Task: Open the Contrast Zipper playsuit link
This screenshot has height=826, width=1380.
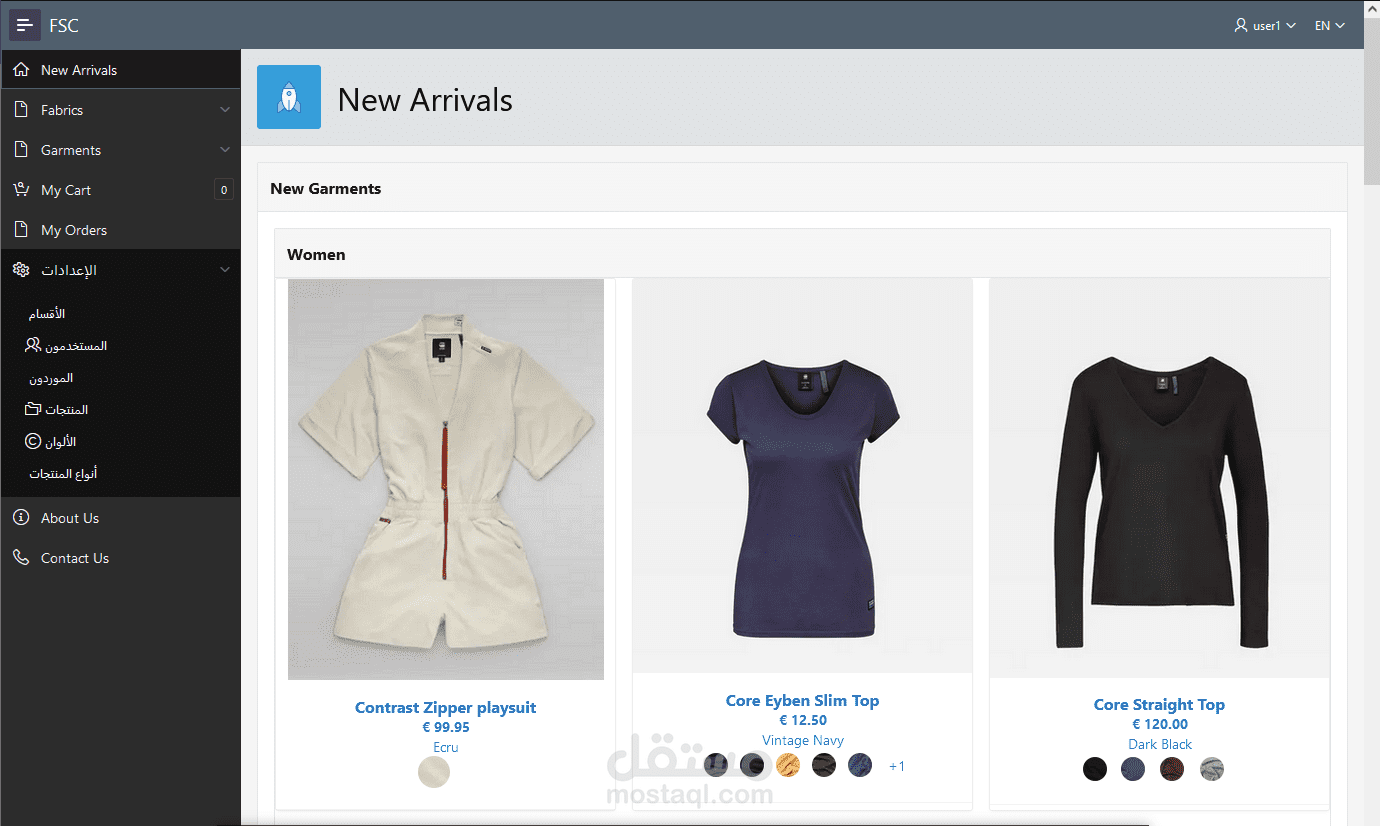Action: click(x=446, y=707)
